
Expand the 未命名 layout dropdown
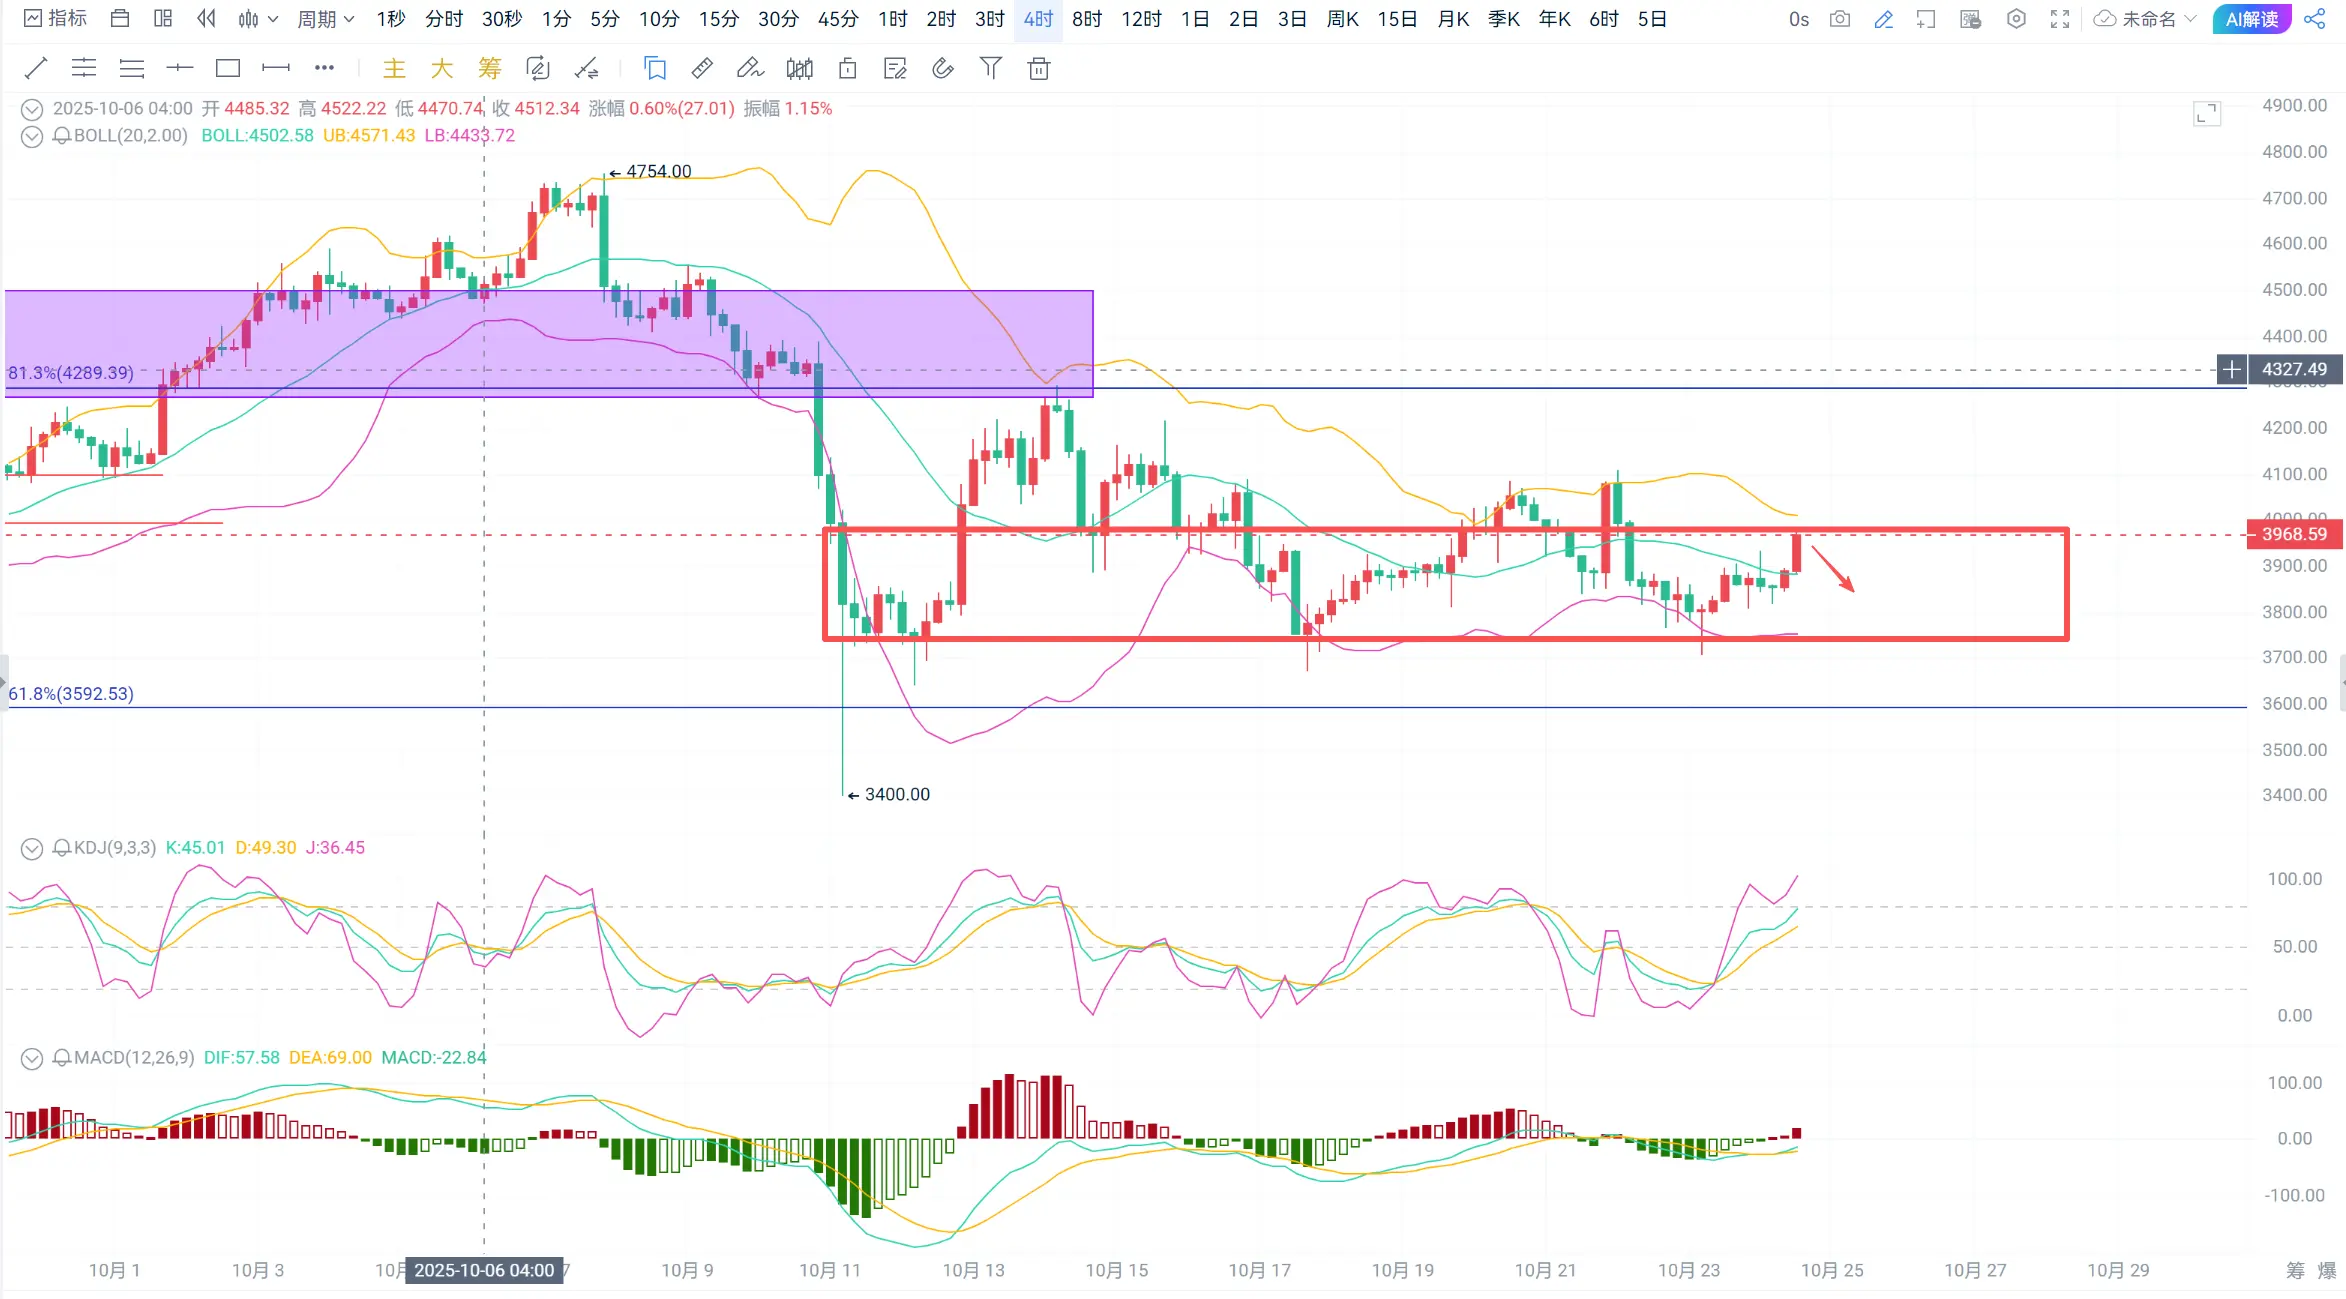2148,19
